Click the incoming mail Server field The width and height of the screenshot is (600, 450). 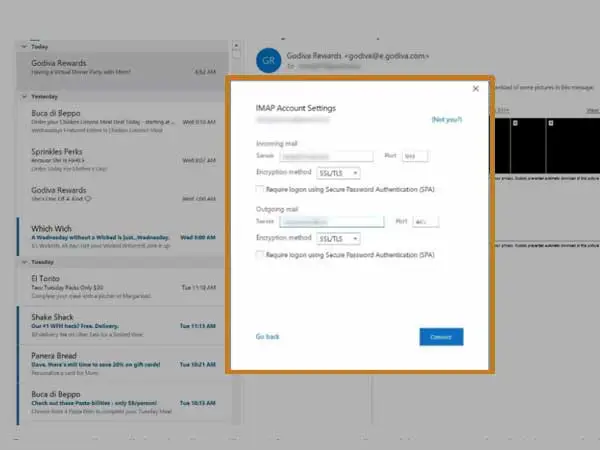pyautogui.click(x=326, y=156)
